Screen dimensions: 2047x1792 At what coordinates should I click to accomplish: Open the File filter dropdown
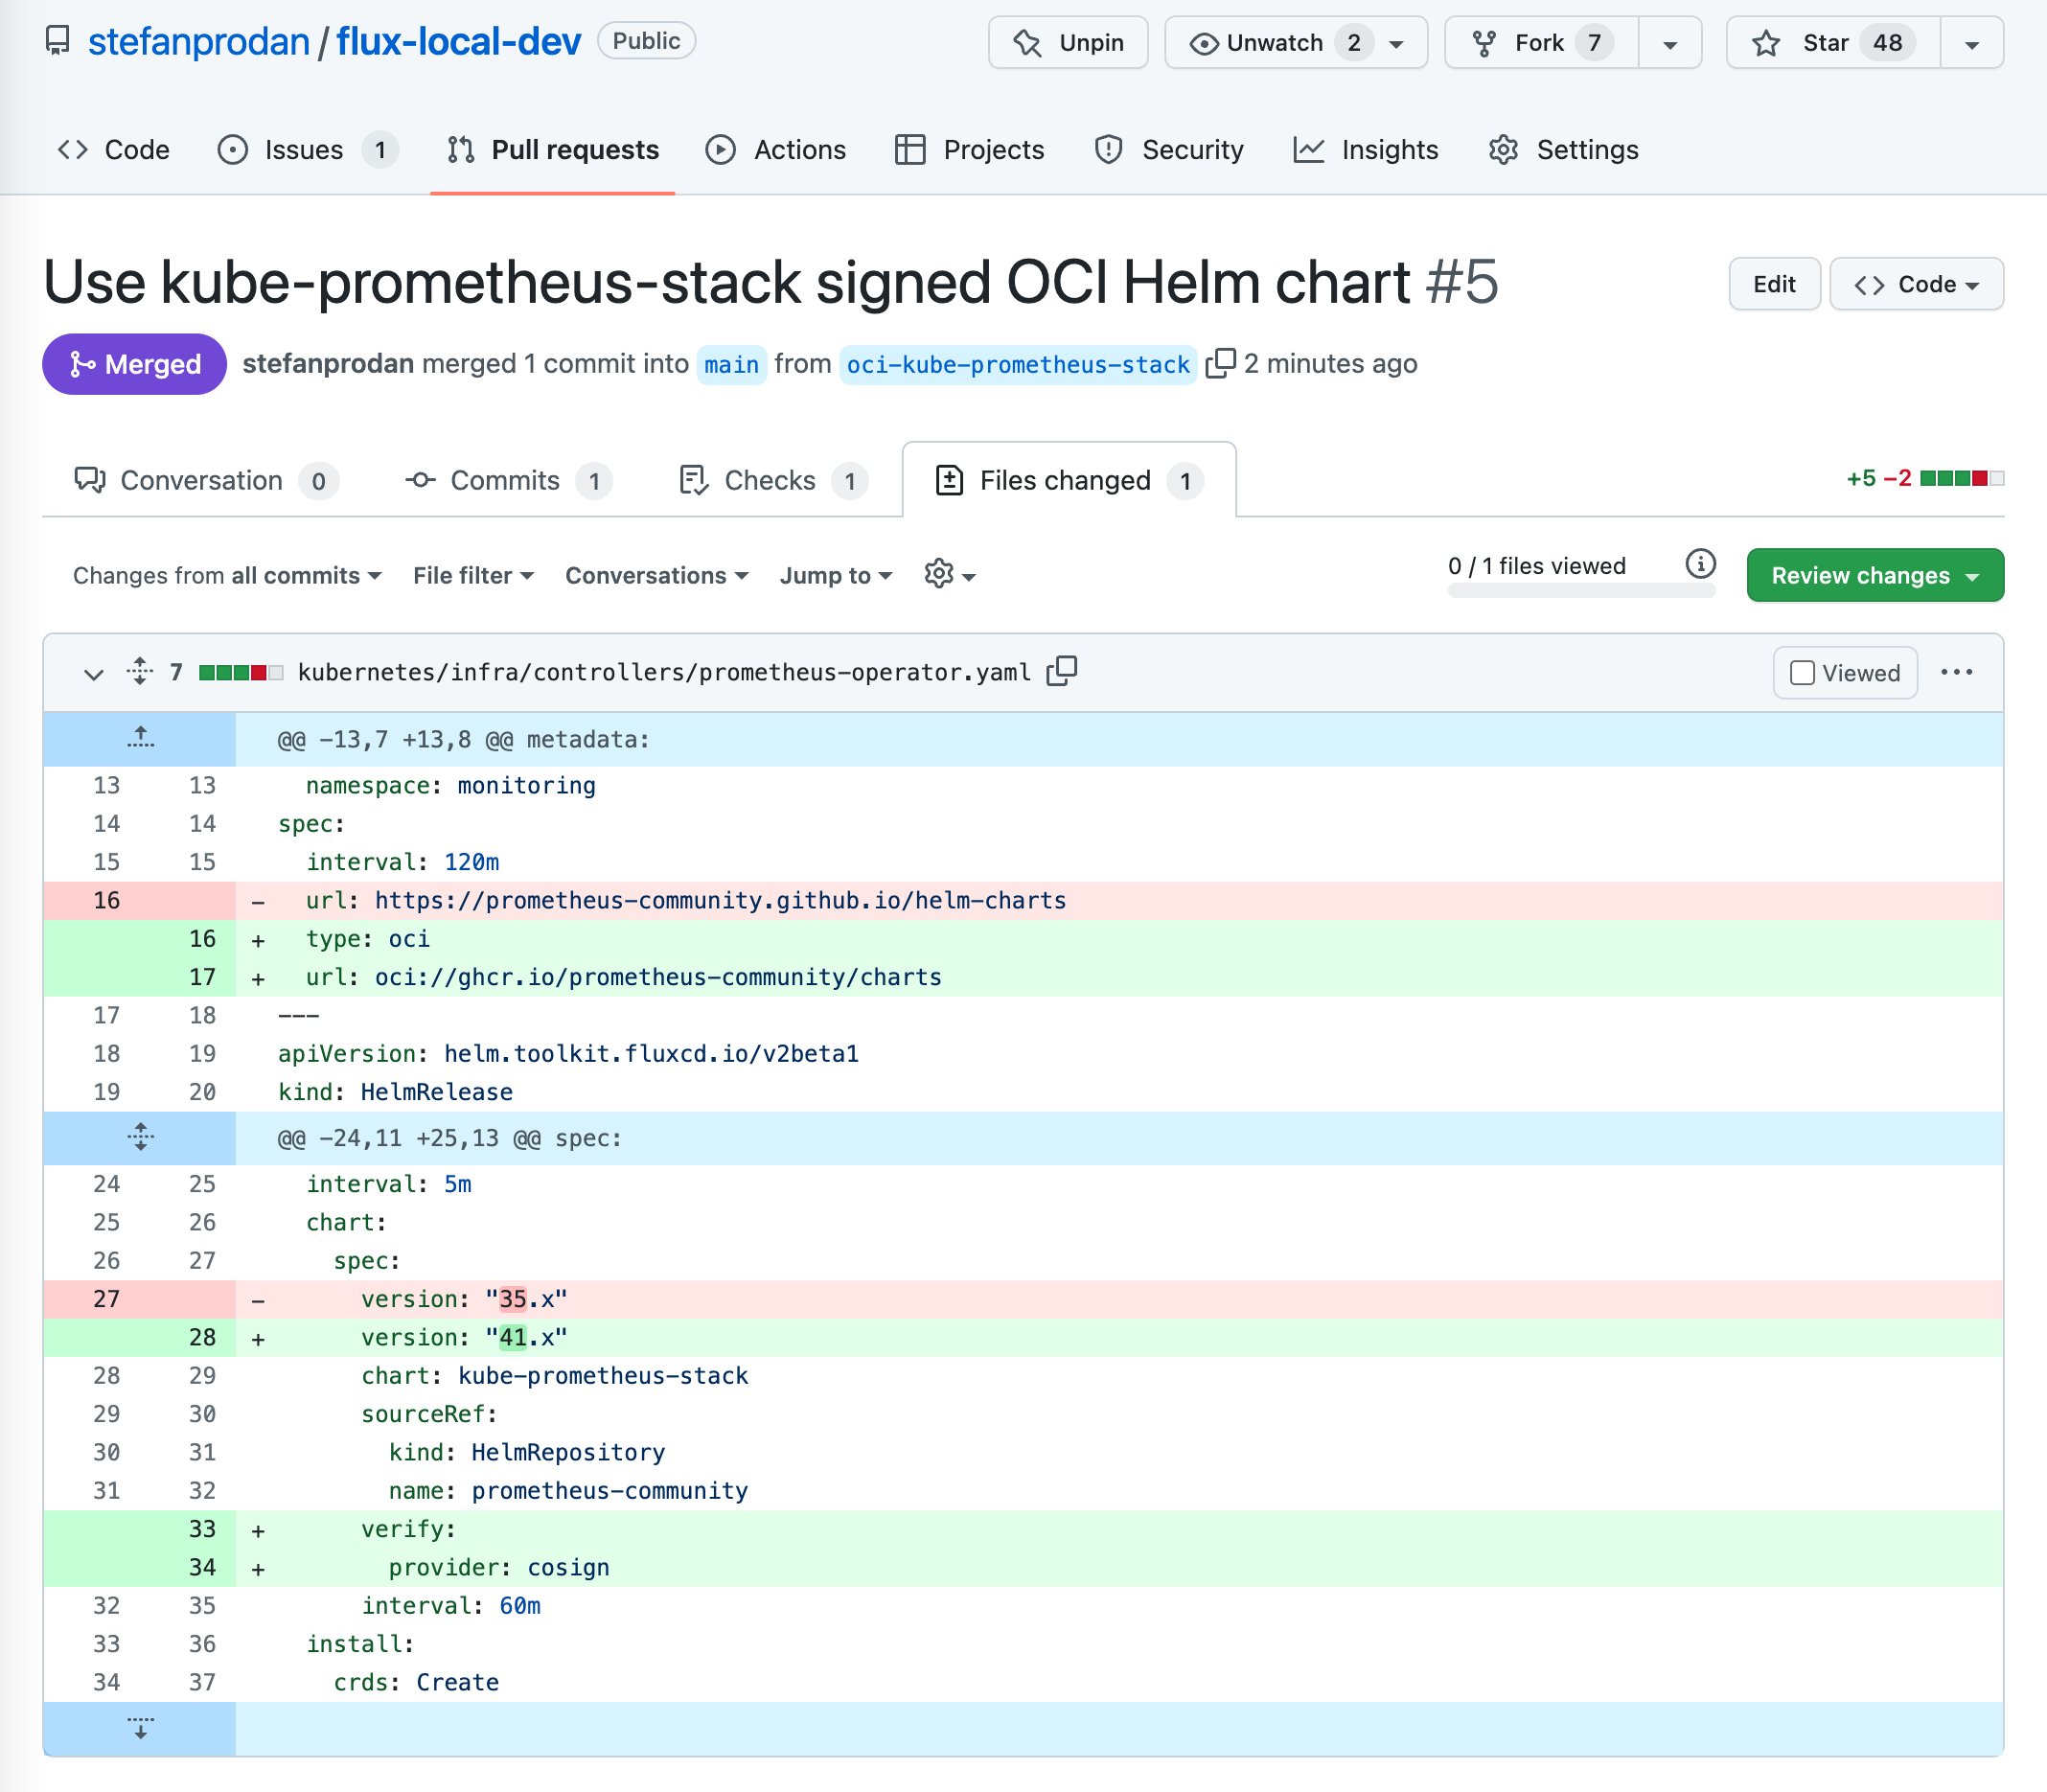pos(473,575)
